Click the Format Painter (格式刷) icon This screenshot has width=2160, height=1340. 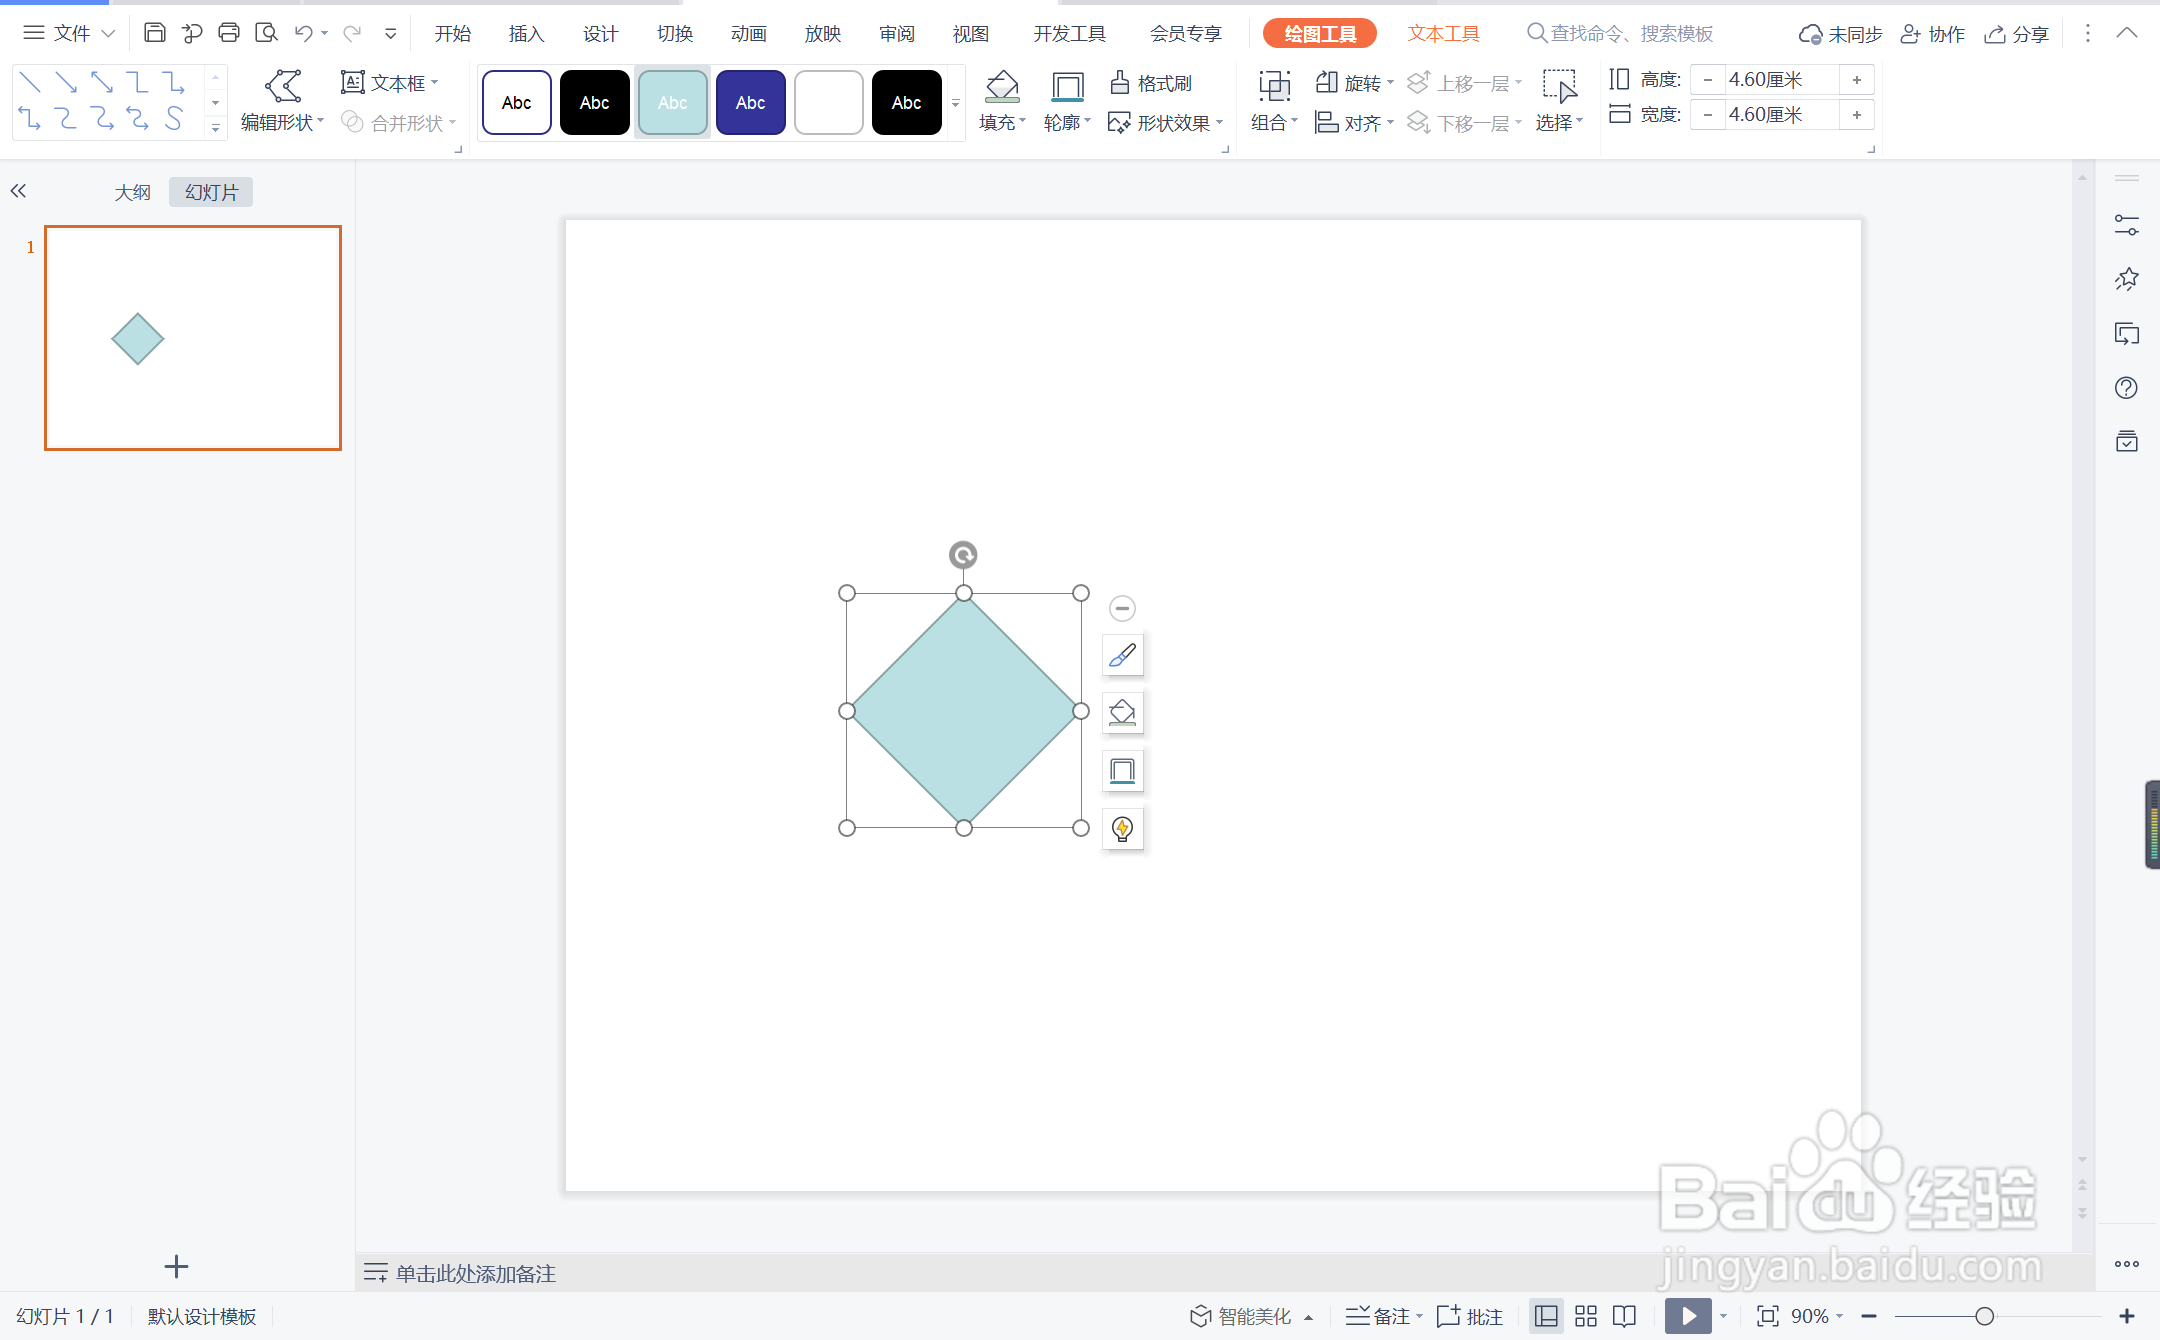[1120, 83]
